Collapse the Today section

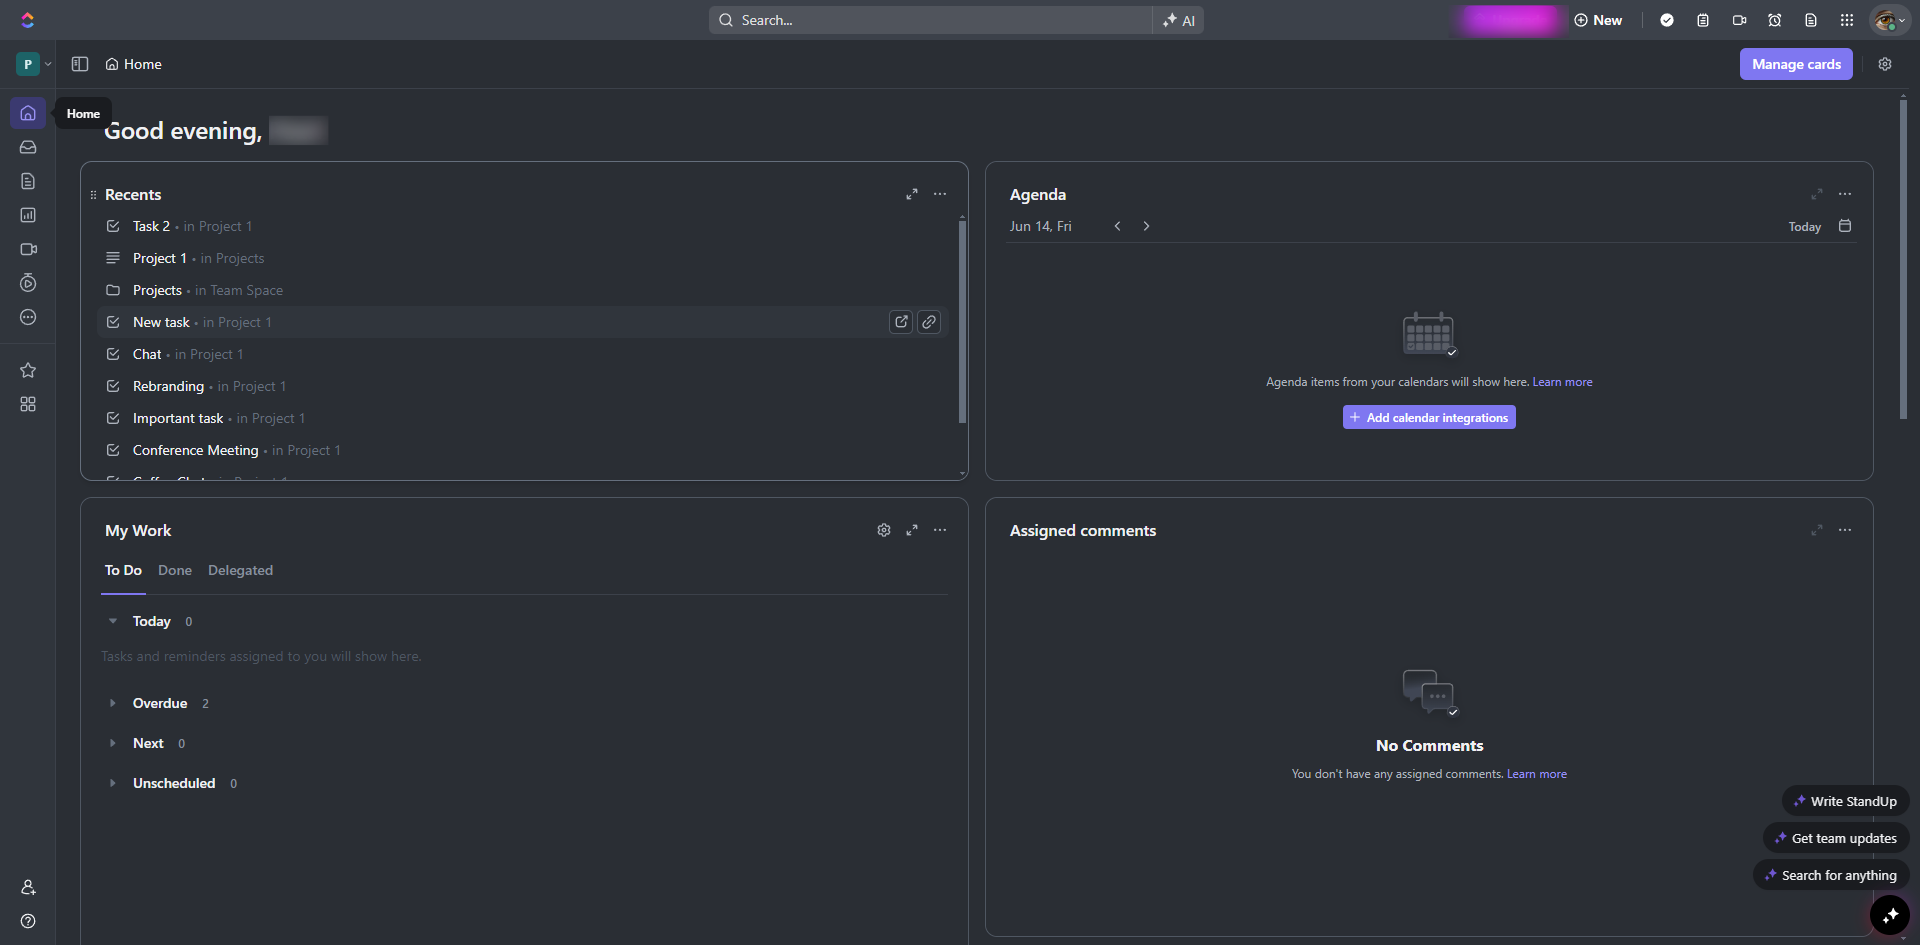click(113, 621)
